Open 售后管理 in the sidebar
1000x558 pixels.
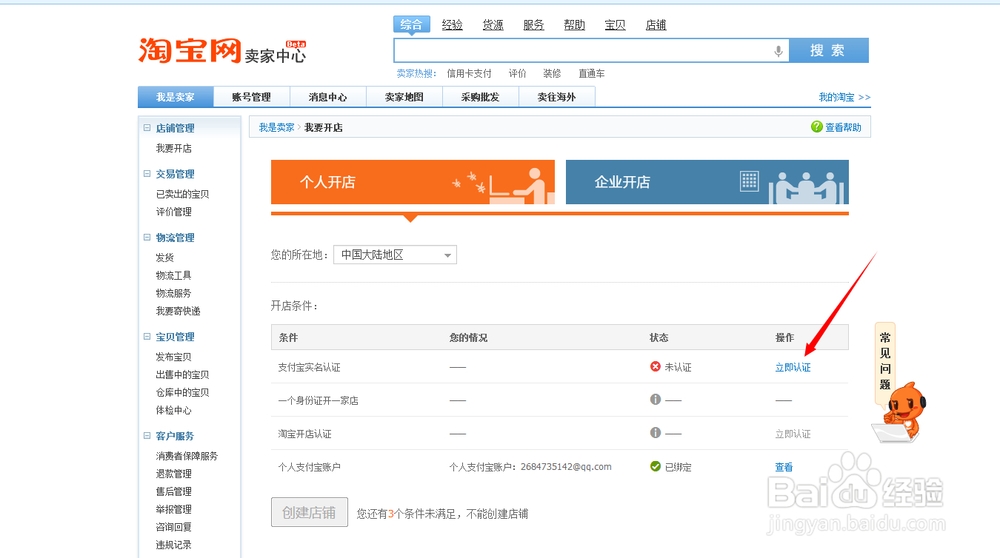tap(173, 492)
